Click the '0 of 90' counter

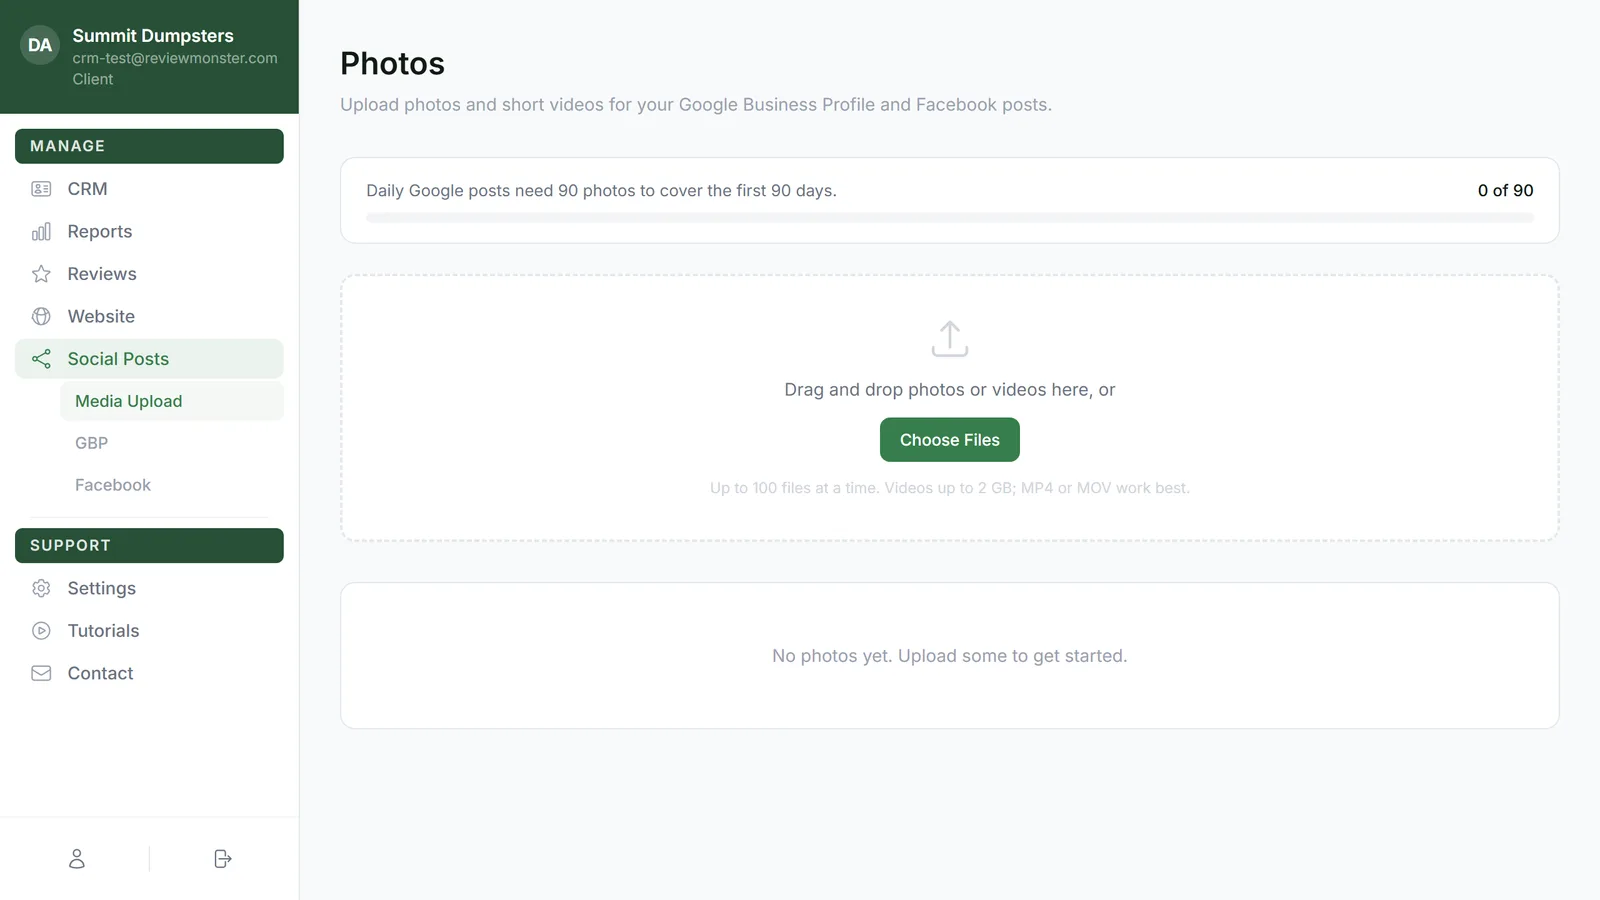pyautogui.click(x=1506, y=190)
